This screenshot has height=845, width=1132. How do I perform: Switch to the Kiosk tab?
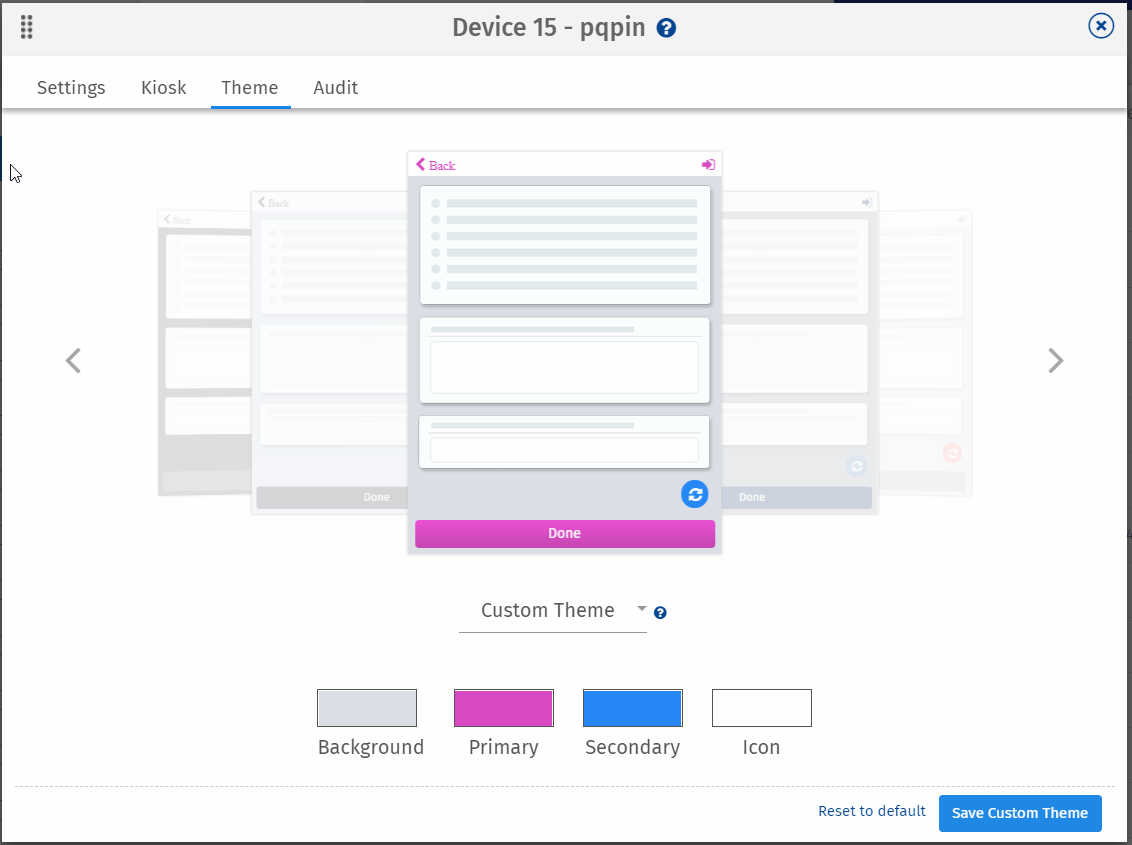163,88
